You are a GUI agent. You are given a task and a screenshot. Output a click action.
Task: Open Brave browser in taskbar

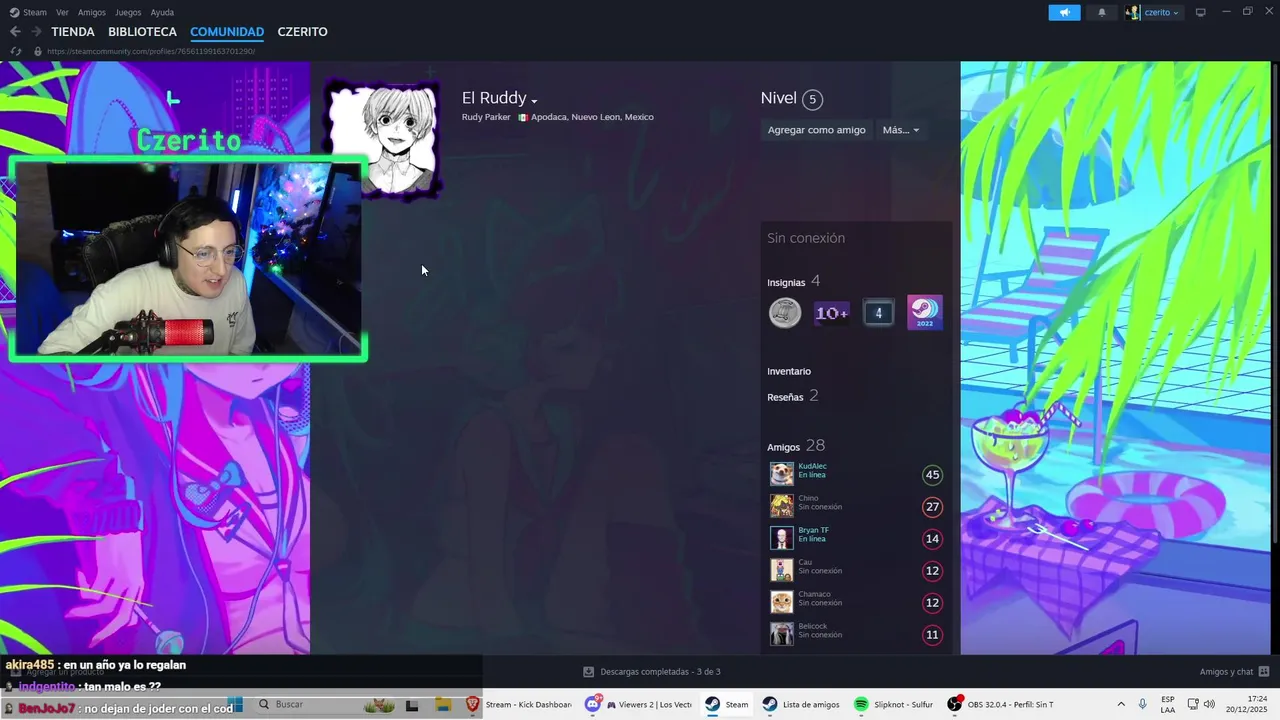click(473, 704)
